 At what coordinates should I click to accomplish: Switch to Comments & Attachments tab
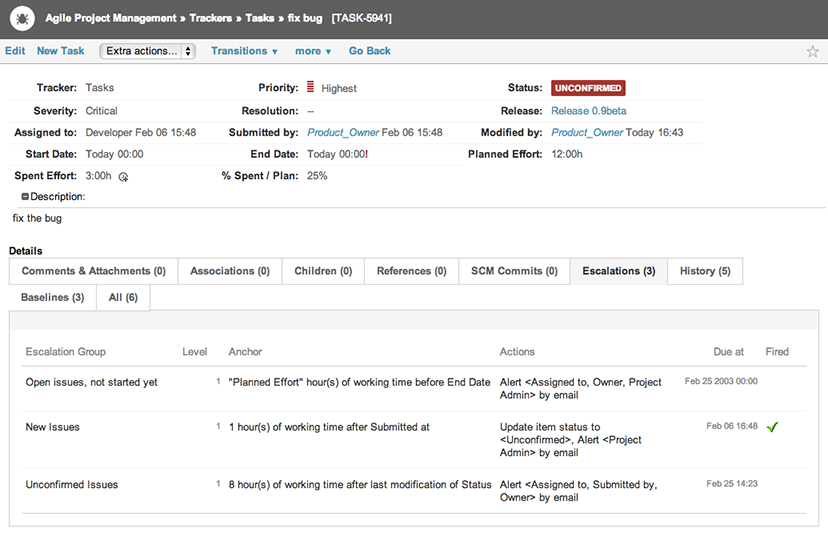click(x=93, y=271)
